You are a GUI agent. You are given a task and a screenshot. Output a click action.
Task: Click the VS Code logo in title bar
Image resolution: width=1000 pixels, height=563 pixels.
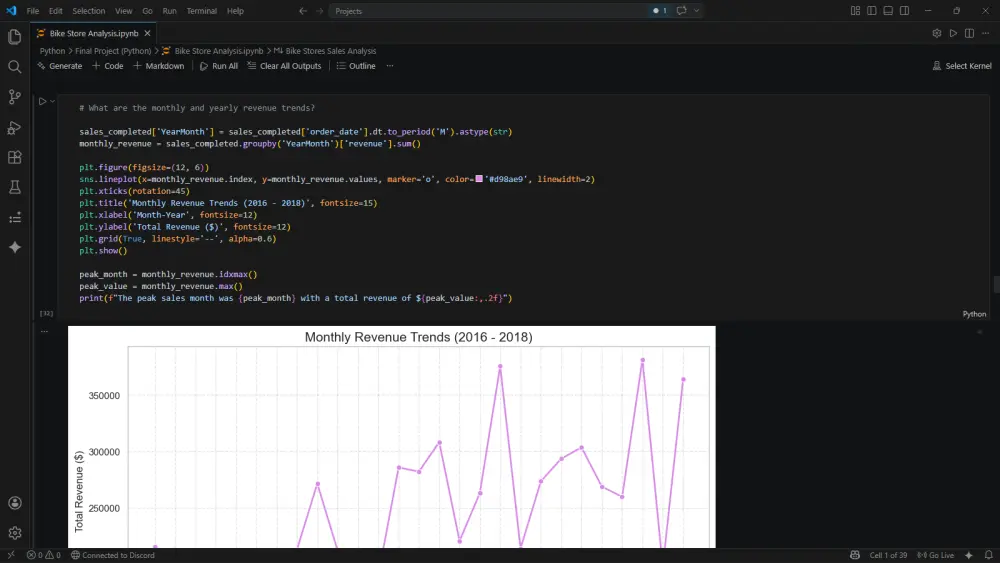[11, 11]
